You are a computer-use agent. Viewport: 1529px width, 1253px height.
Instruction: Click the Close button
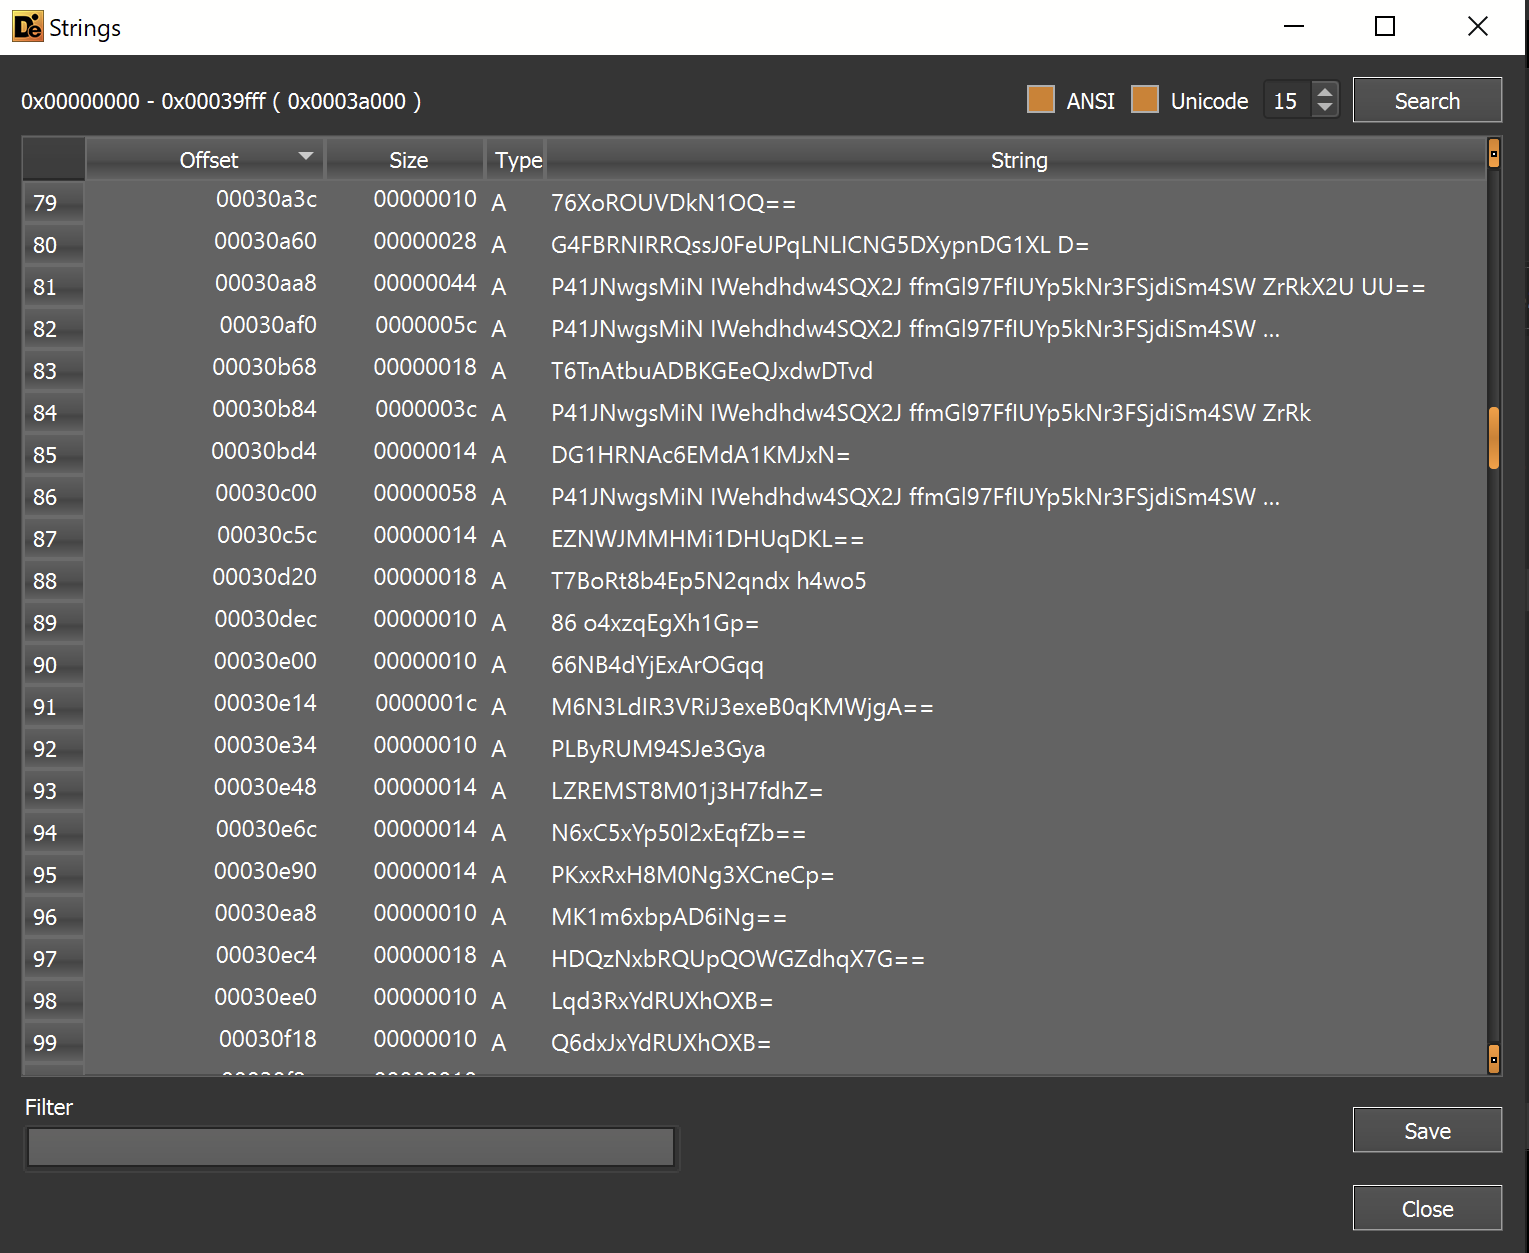click(x=1427, y=1208)
